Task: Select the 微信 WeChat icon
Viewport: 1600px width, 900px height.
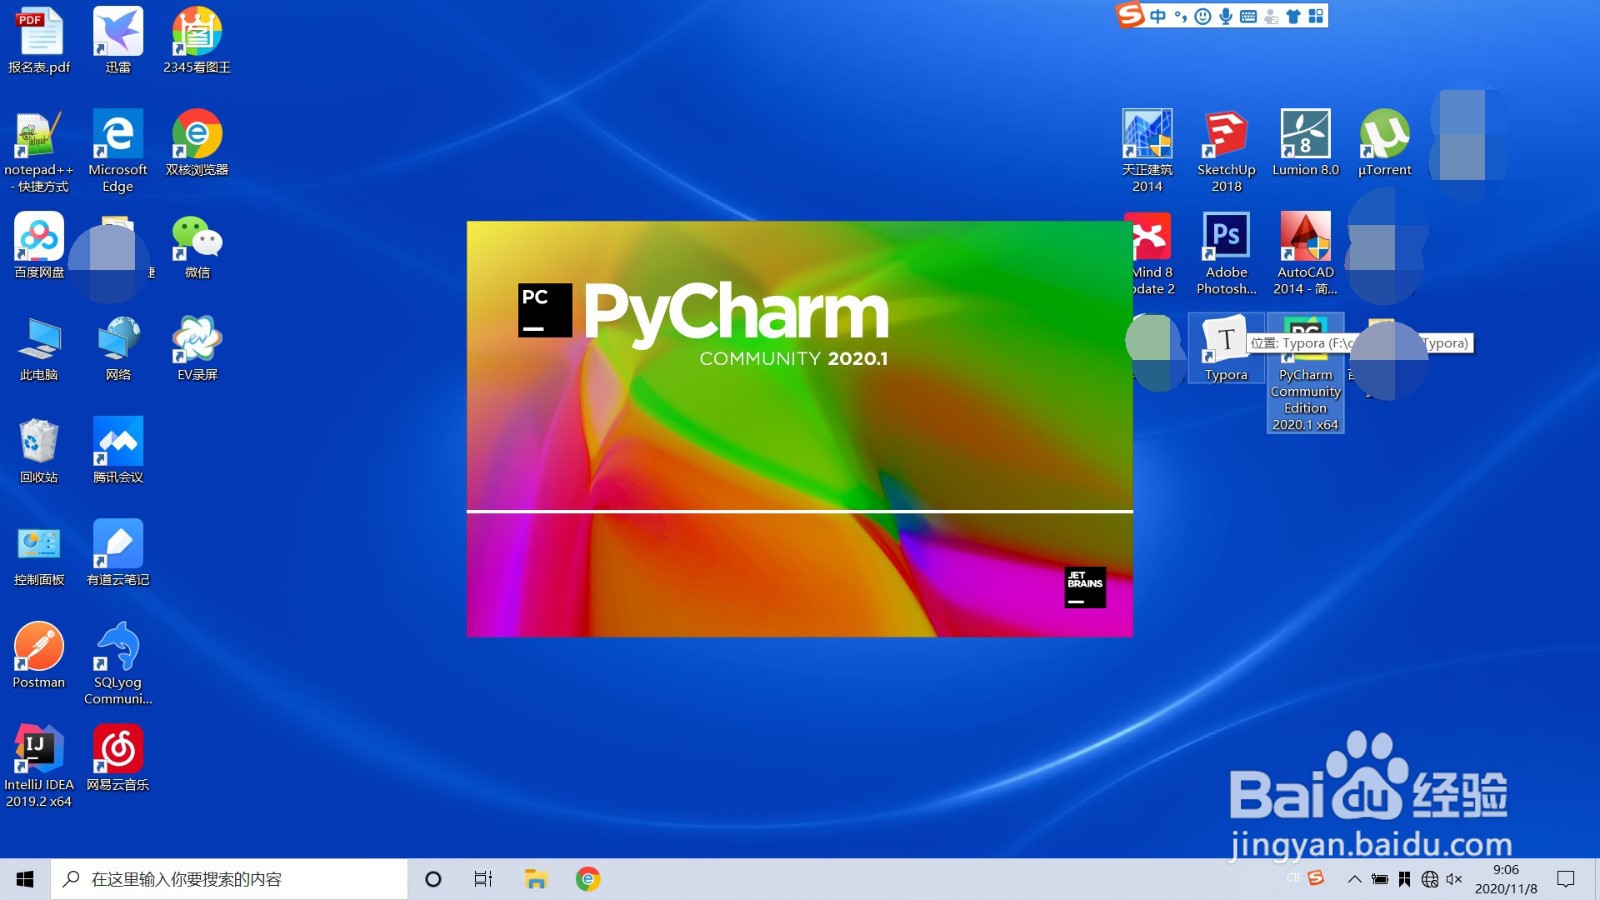Action: (x=197, y=246)
